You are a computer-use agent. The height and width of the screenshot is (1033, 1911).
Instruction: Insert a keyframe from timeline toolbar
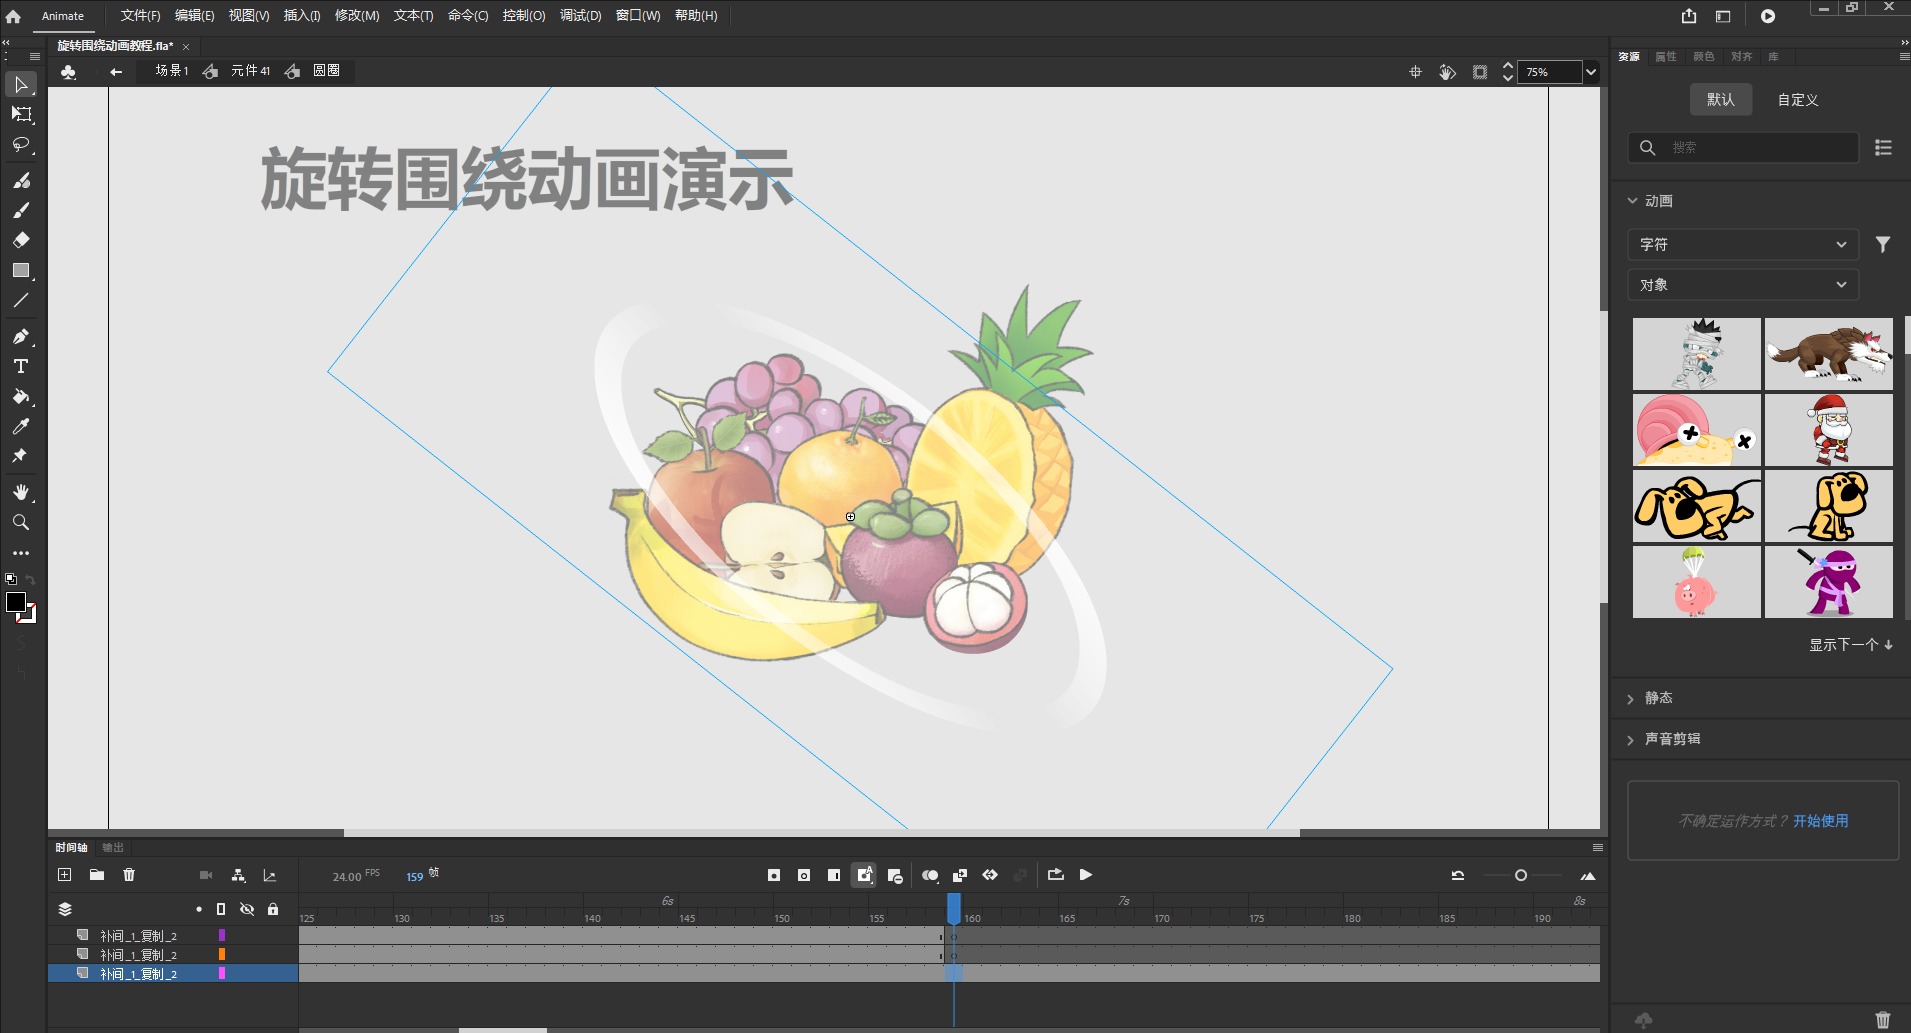pyautogui.click(x=774, y=875)
